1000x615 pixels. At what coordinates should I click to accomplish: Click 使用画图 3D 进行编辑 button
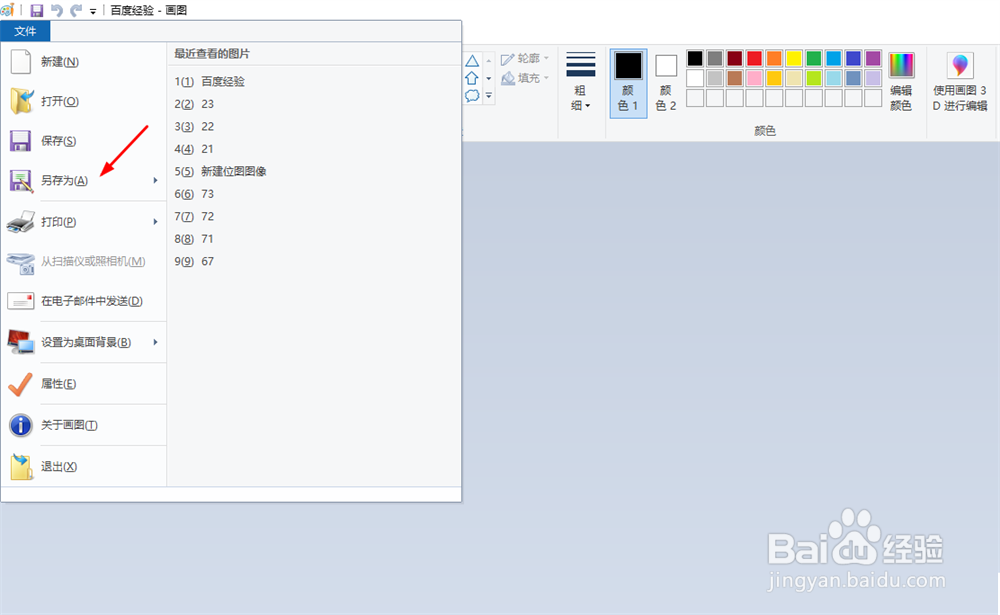tap(960, 83)
